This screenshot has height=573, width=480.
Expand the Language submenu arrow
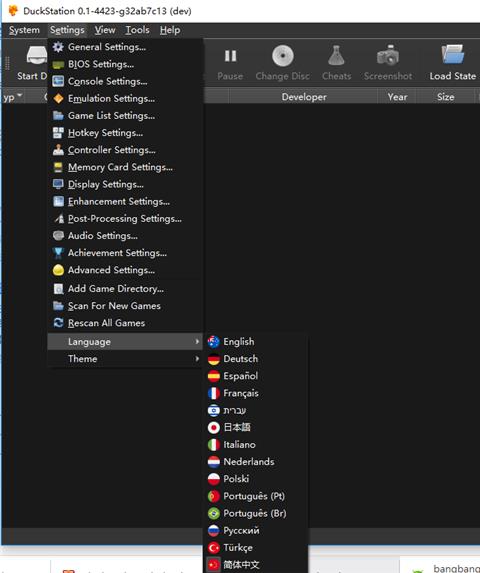[197, 341]
